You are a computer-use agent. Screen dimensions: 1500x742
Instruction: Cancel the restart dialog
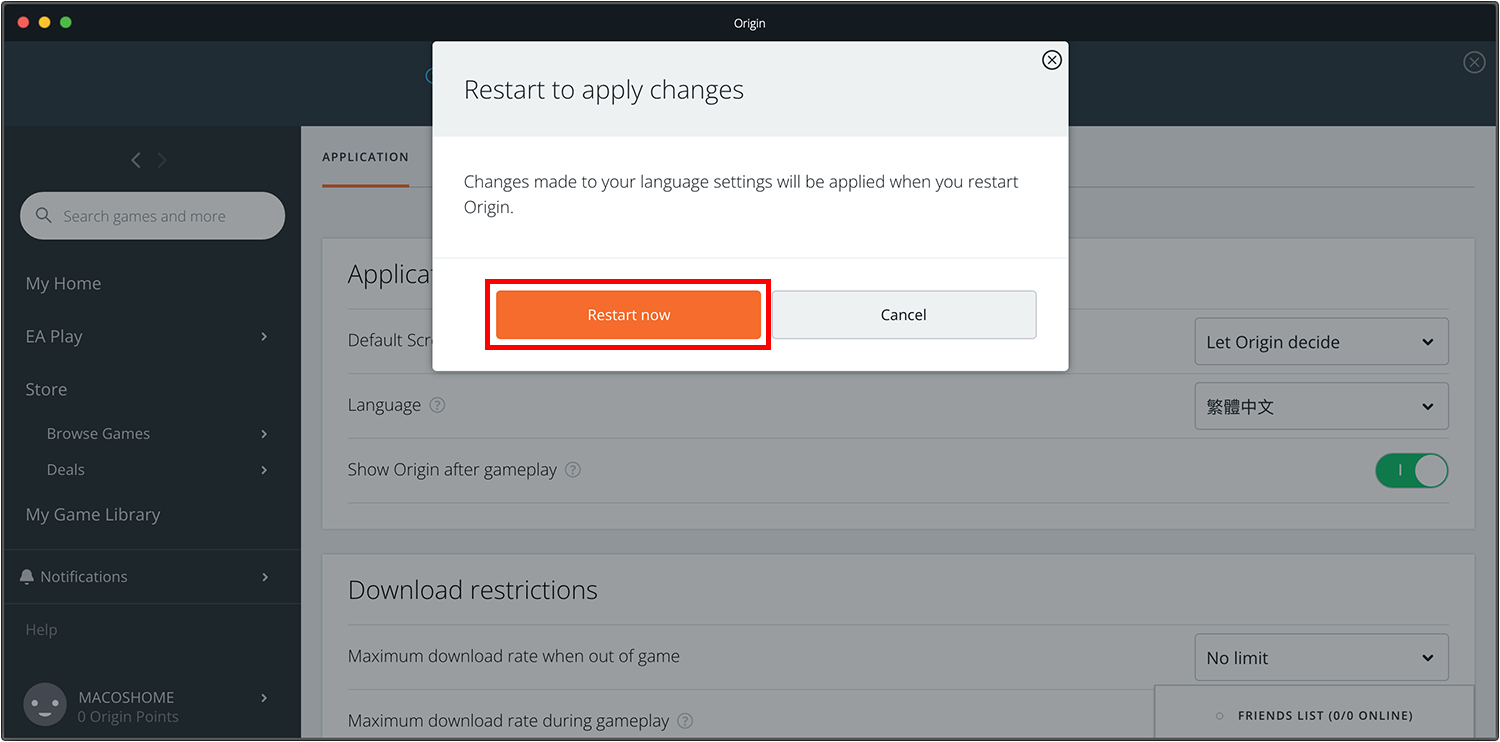[904, 315]
